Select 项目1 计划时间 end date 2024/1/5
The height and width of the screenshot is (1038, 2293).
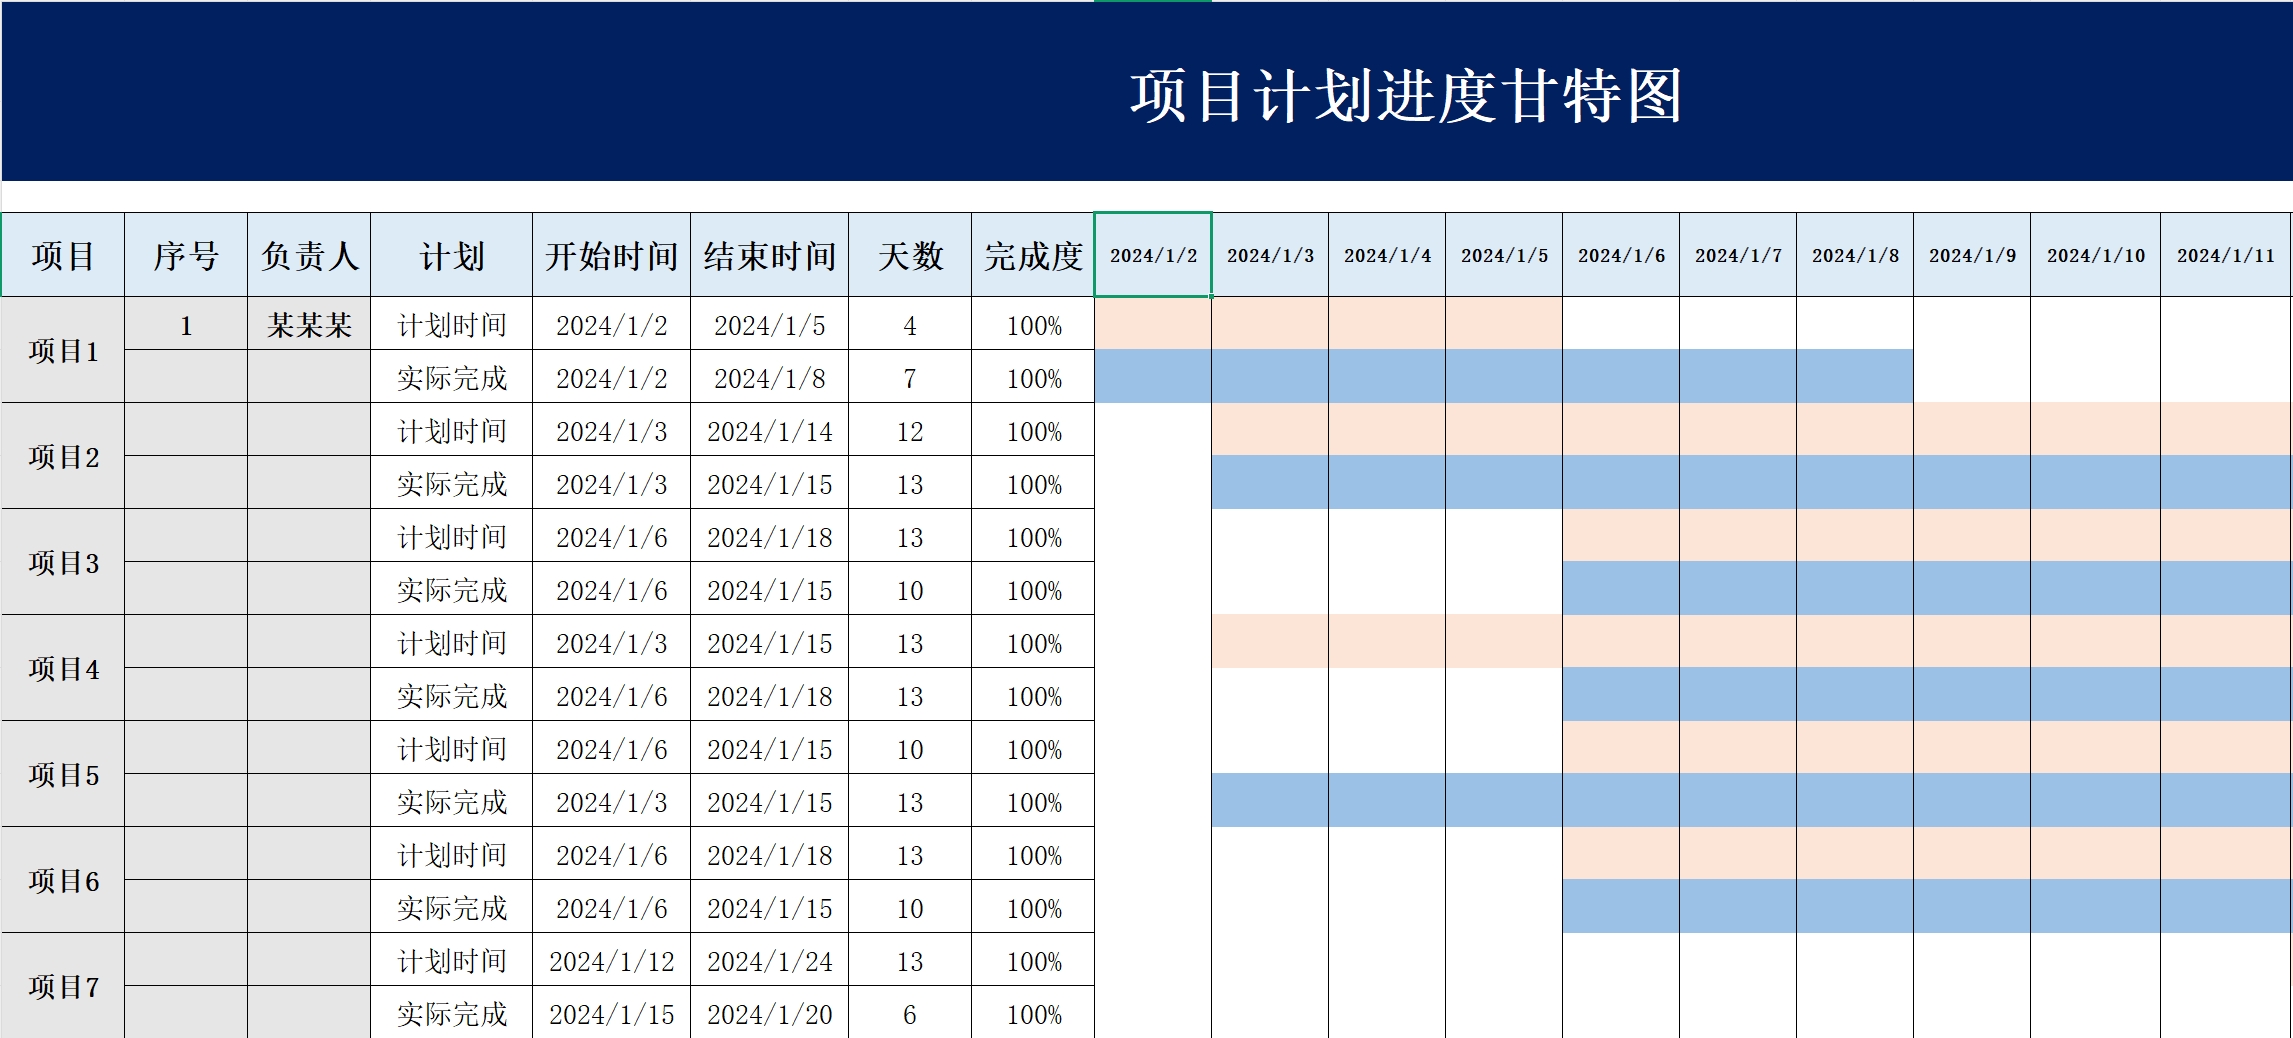[769, 324]
